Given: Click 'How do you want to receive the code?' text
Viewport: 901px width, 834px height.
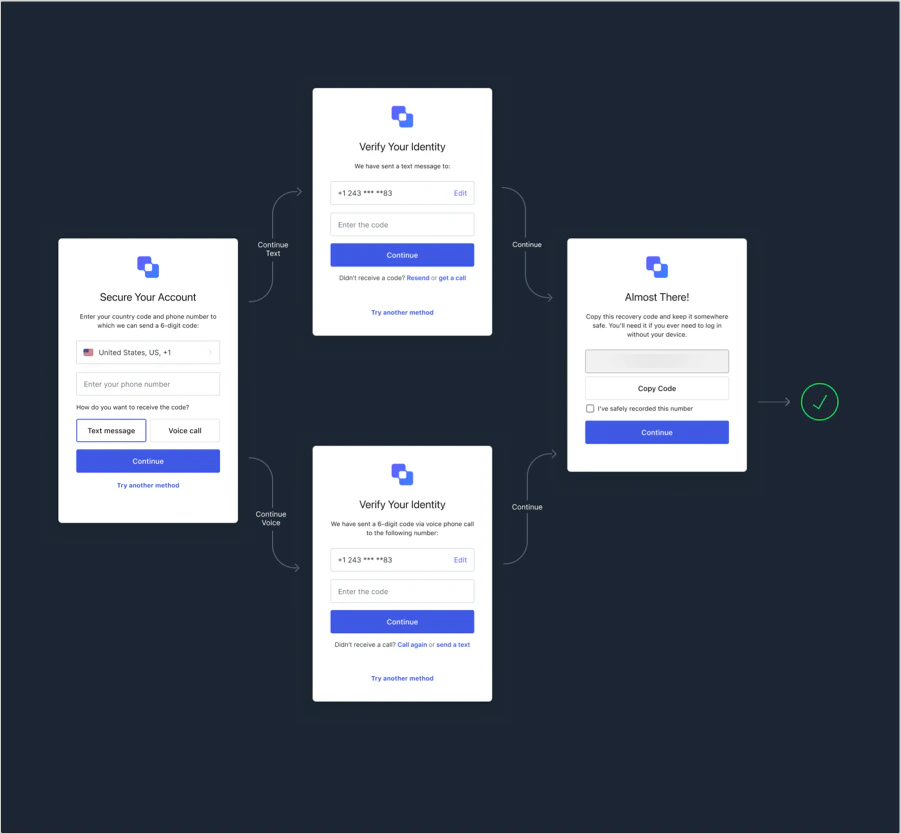Looking at the screenshot, I should pos(133,408).
